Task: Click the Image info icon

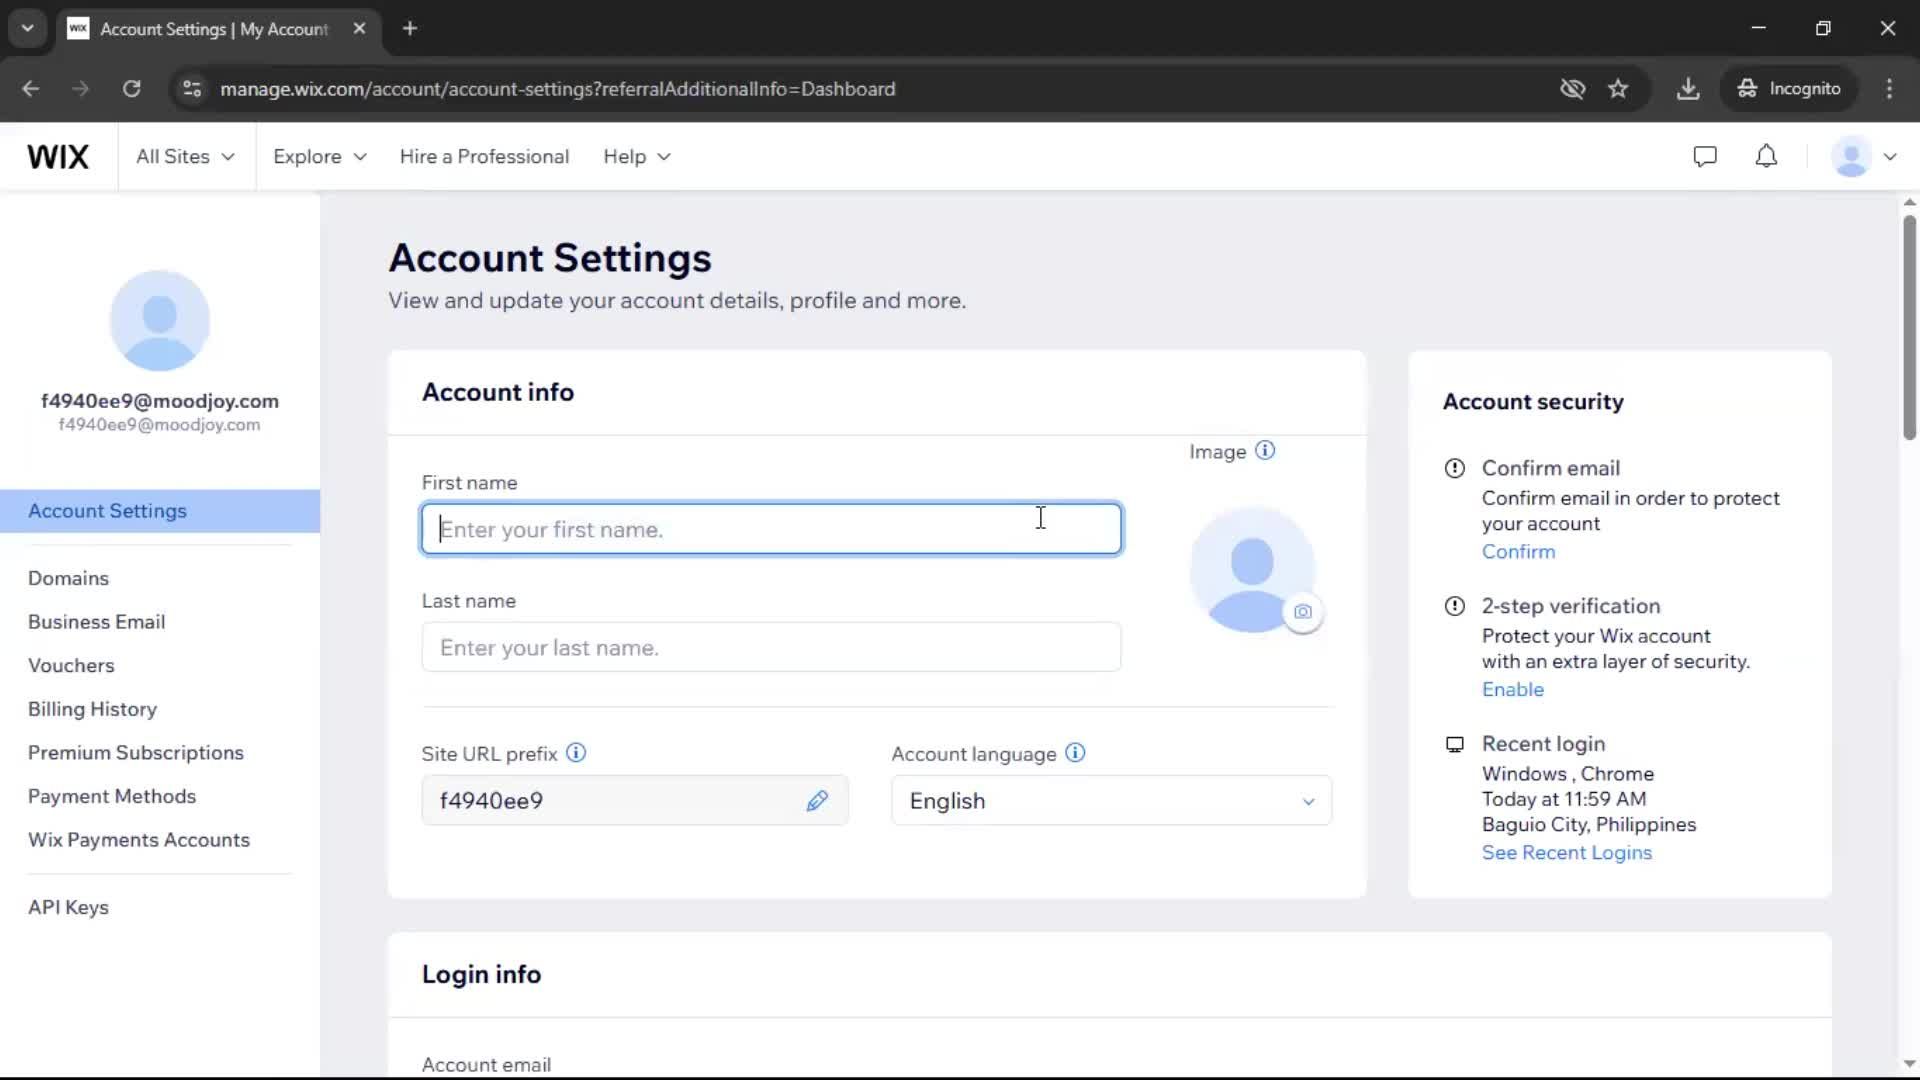Action: click(1265, 451)
